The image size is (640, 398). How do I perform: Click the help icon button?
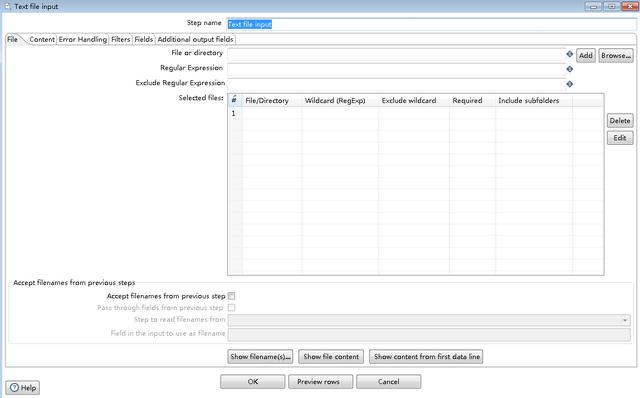tap(22, 387)
